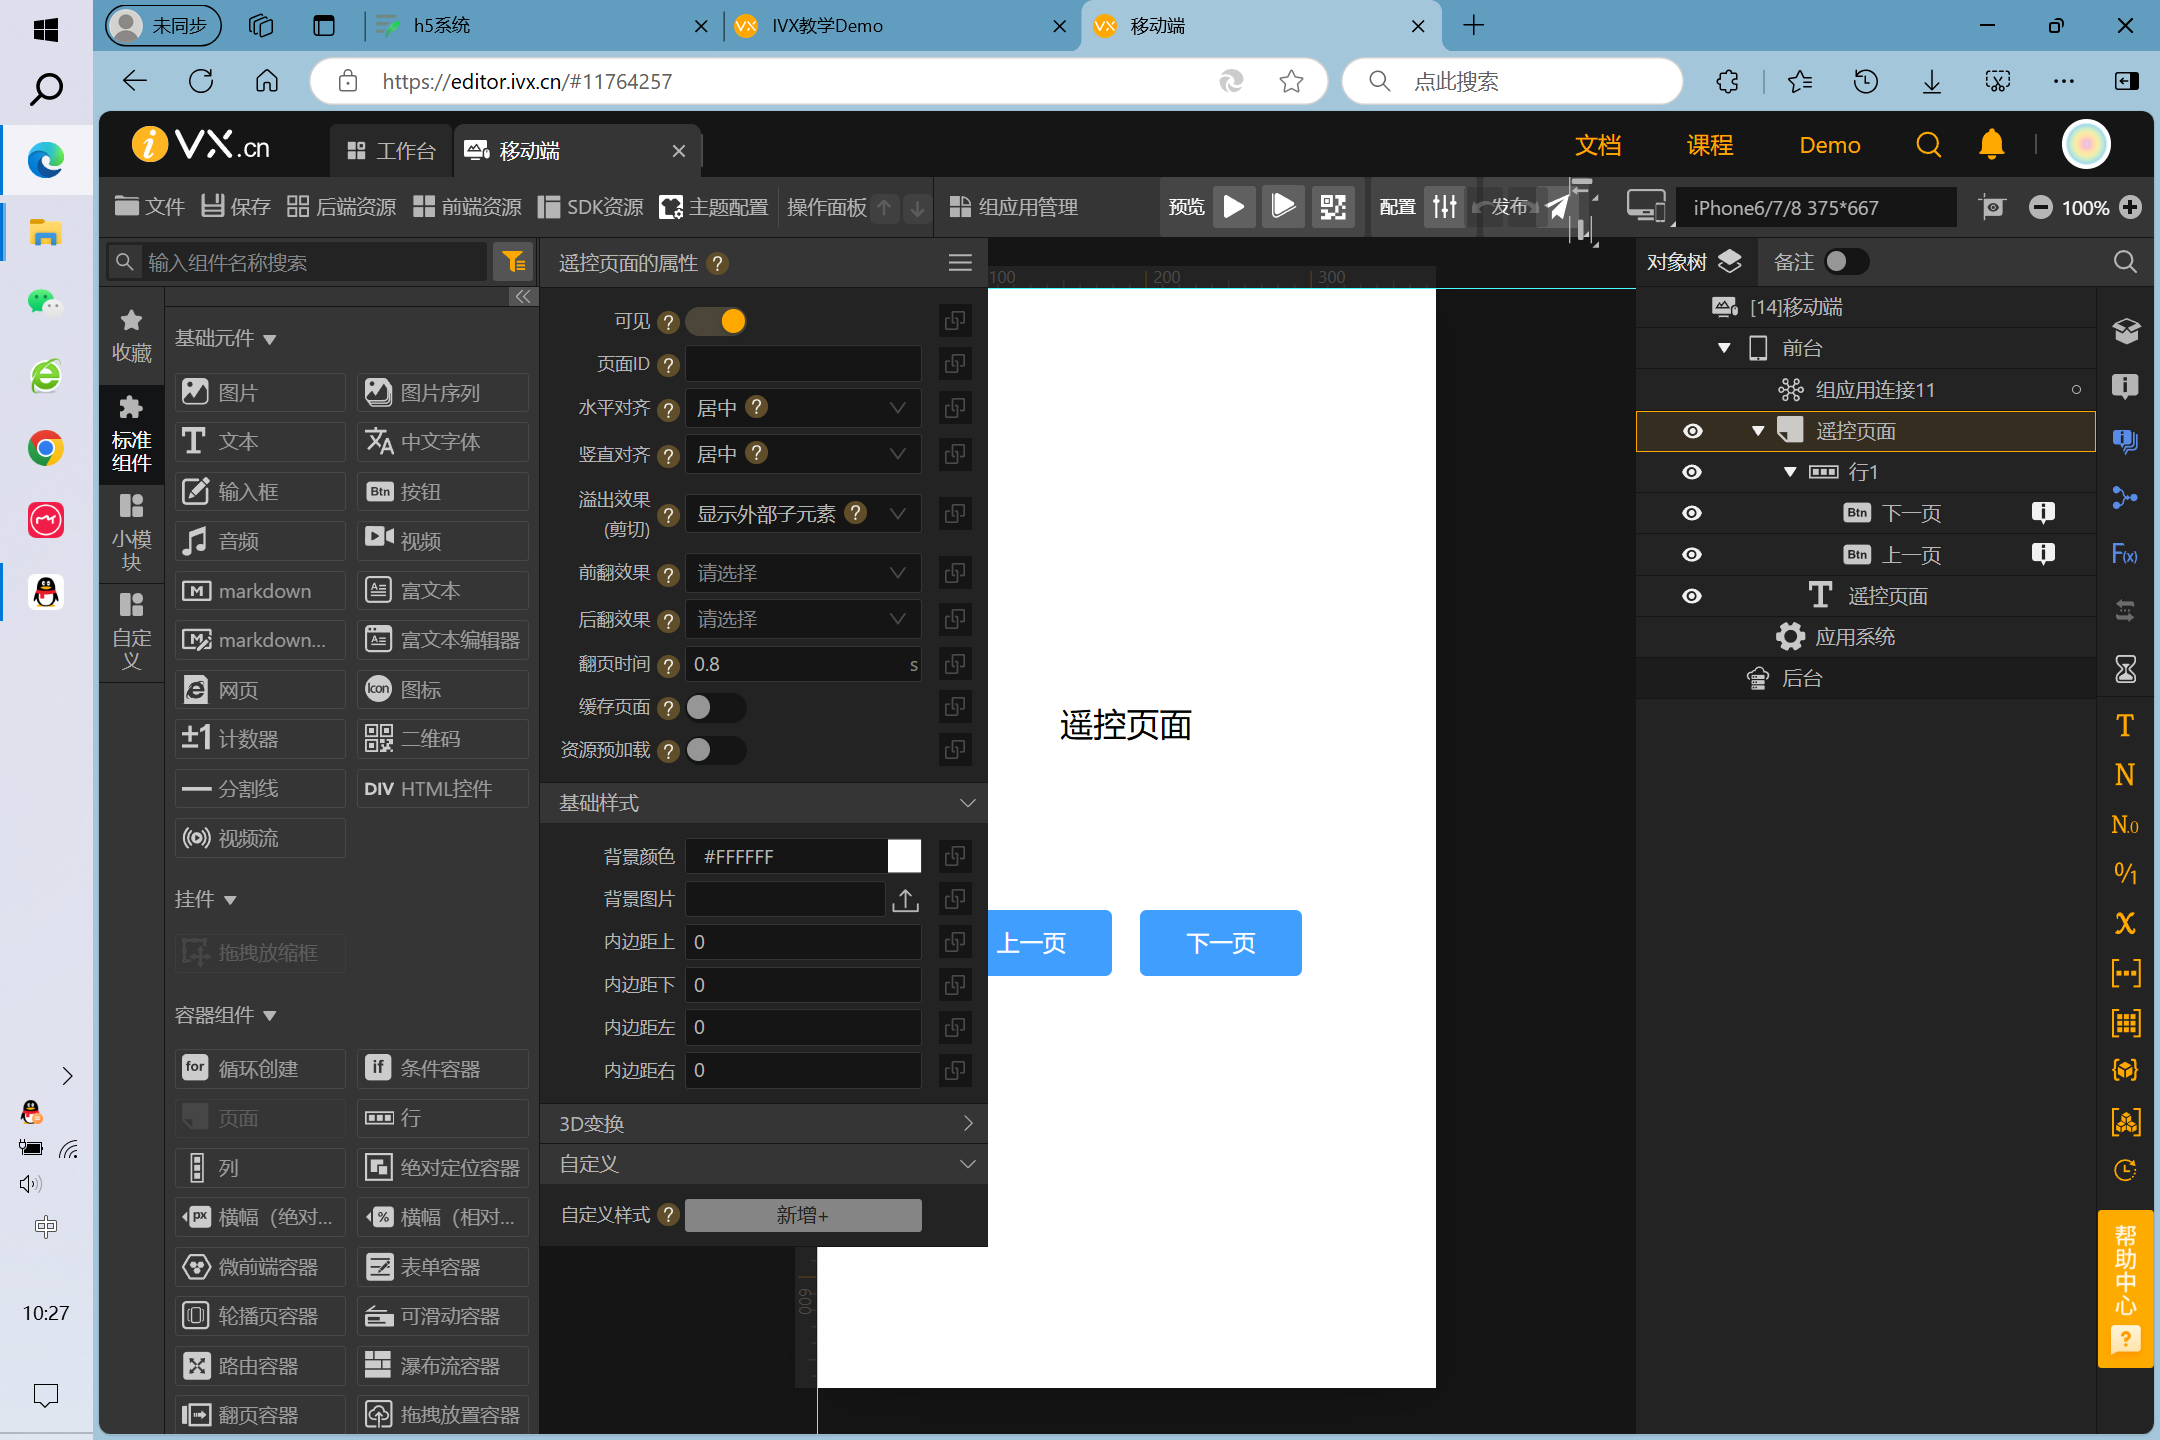Click the white 背景颜色 swatch

(x=904, y=857)
